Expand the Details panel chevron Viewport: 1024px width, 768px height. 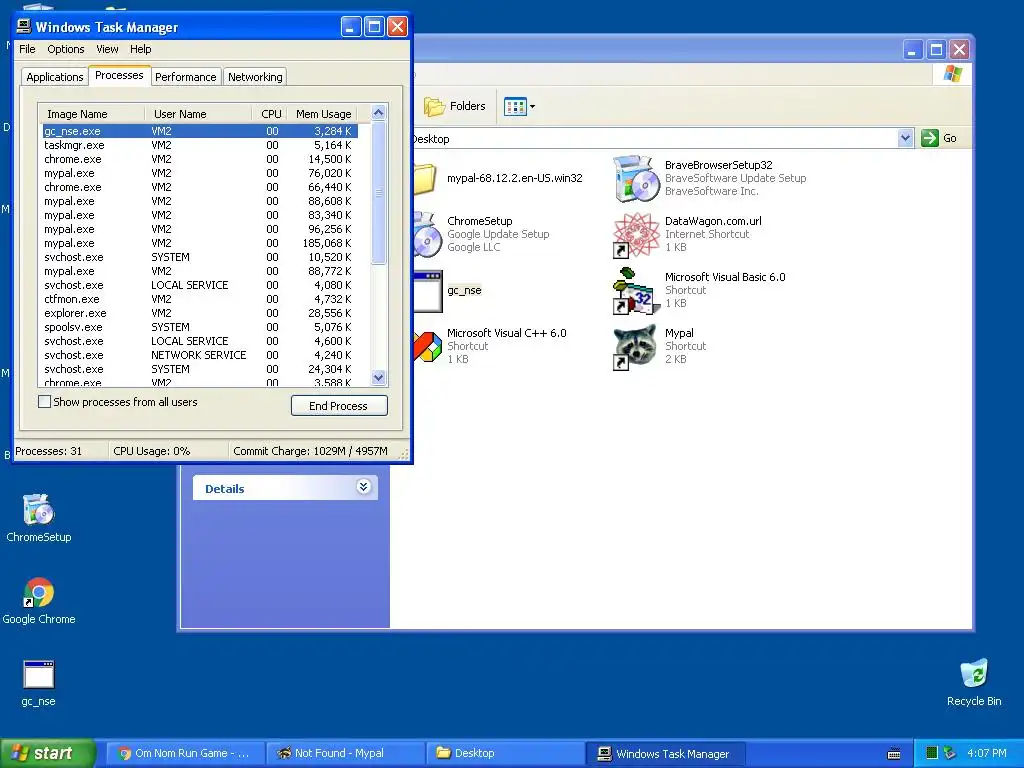point(364,486)
